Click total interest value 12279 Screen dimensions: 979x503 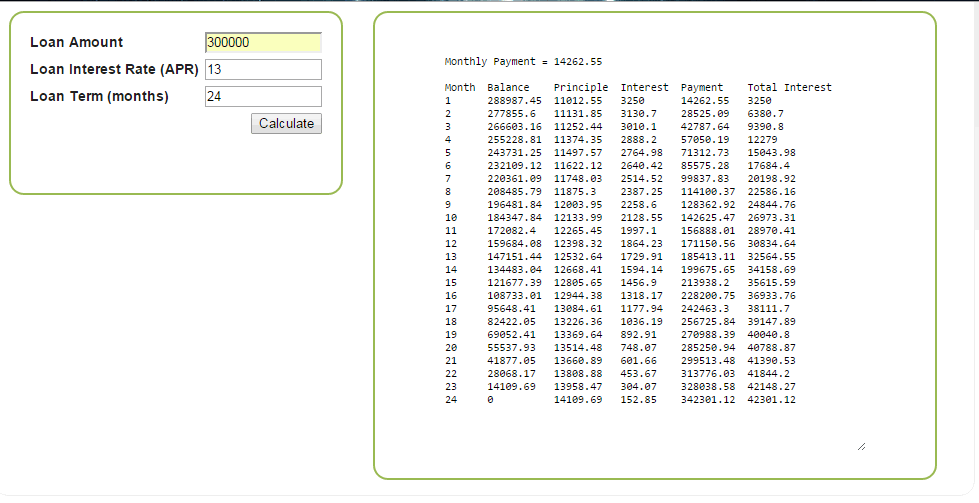pyautogui.click(x=762, y=140)
